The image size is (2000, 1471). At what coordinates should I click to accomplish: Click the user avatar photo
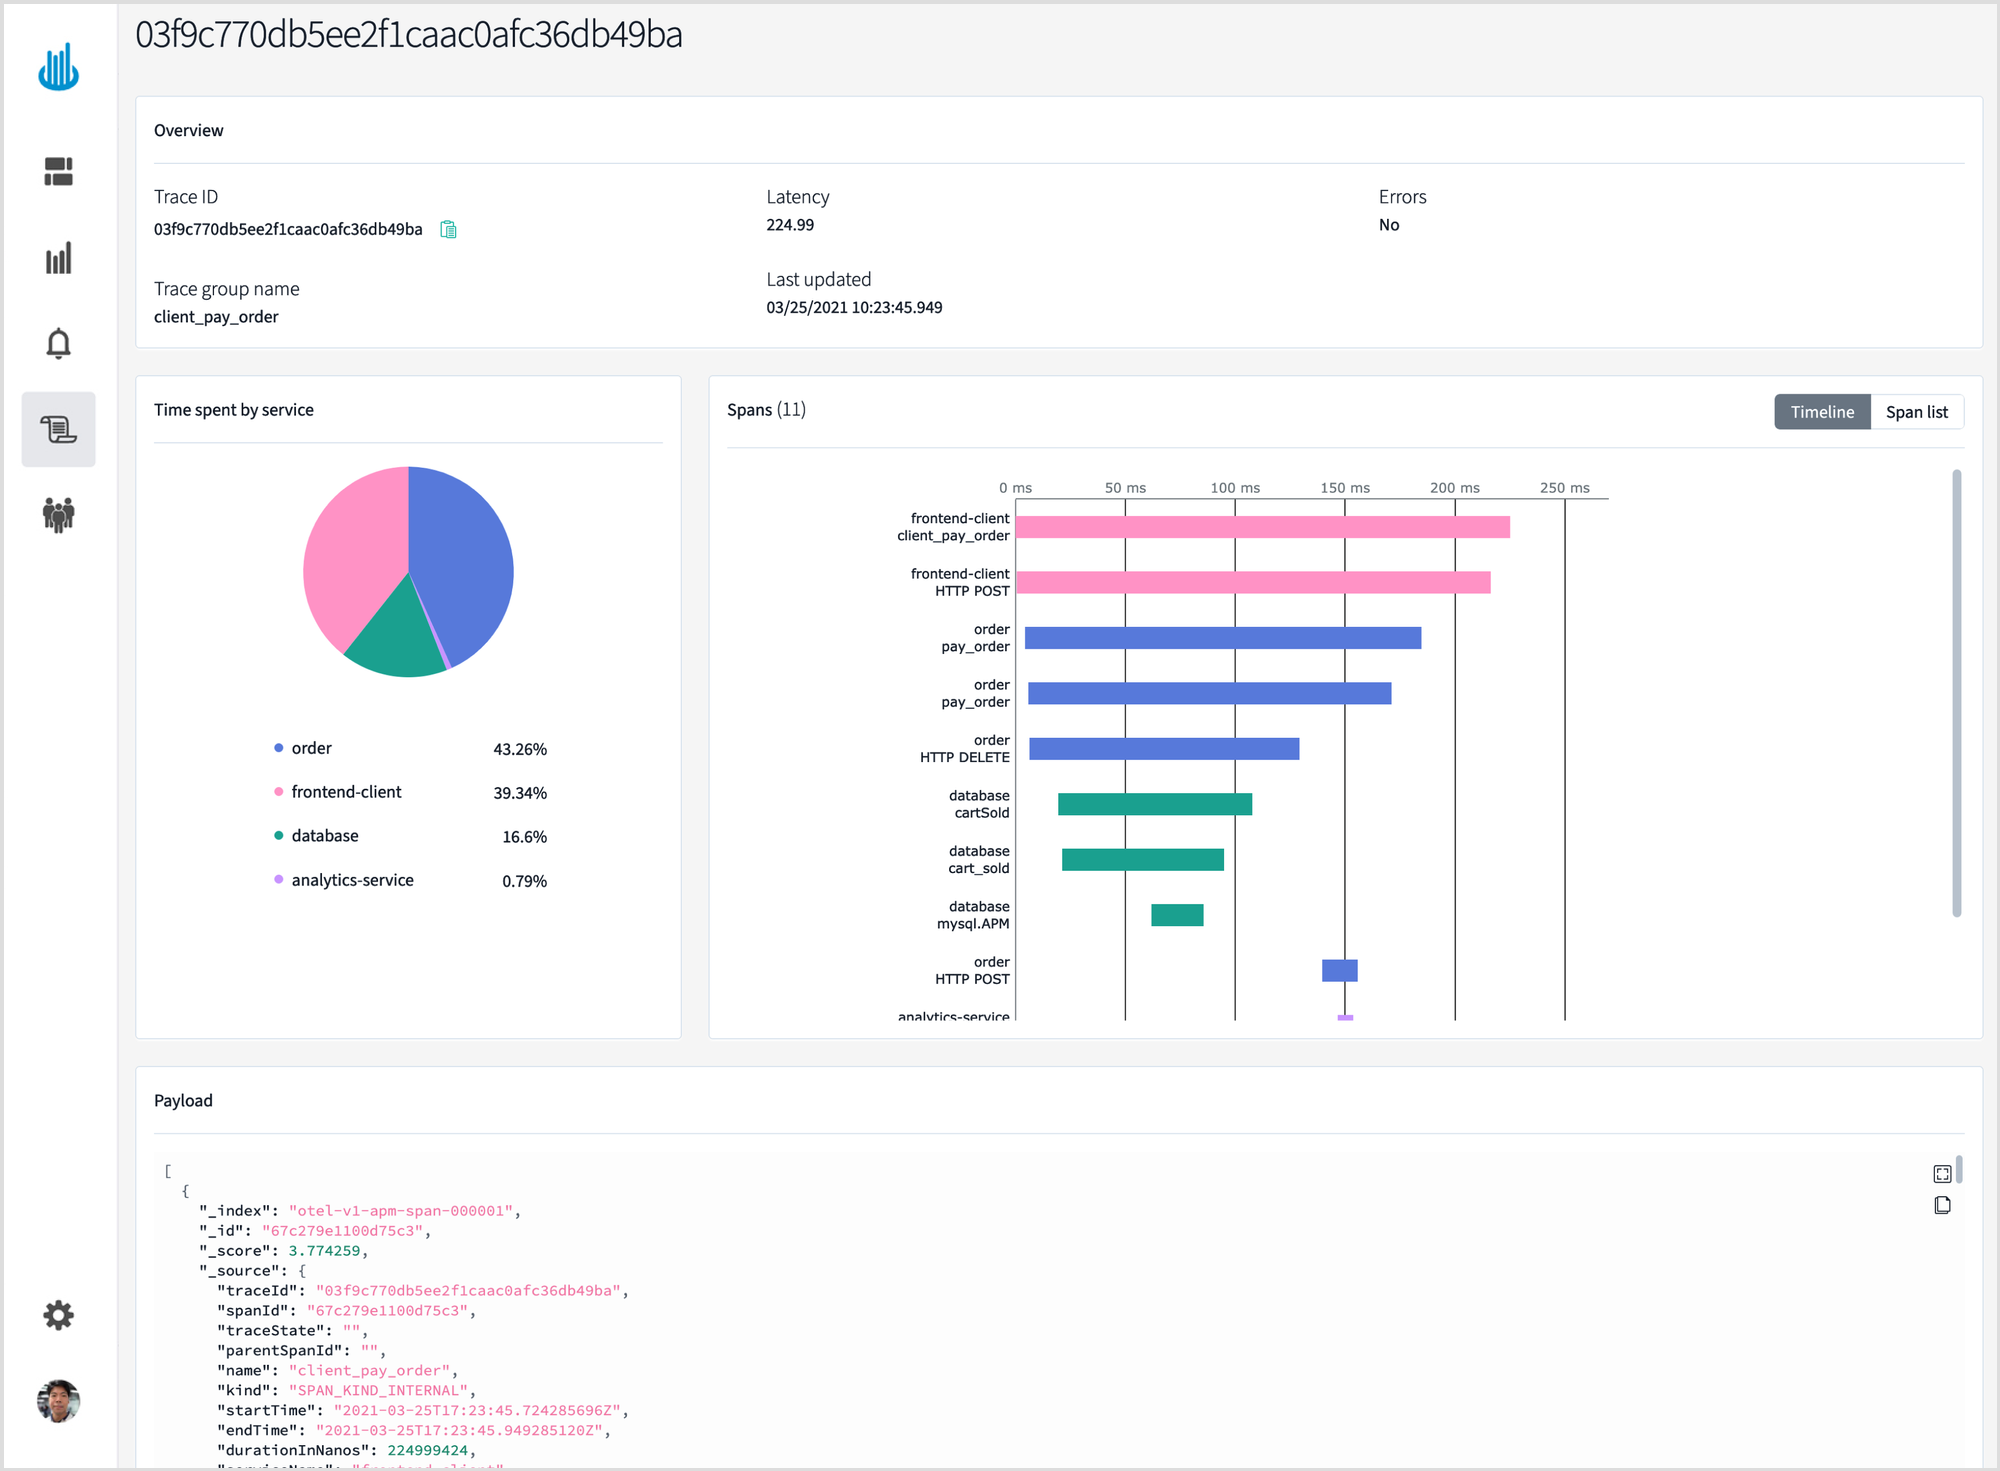click(58, 1401)
